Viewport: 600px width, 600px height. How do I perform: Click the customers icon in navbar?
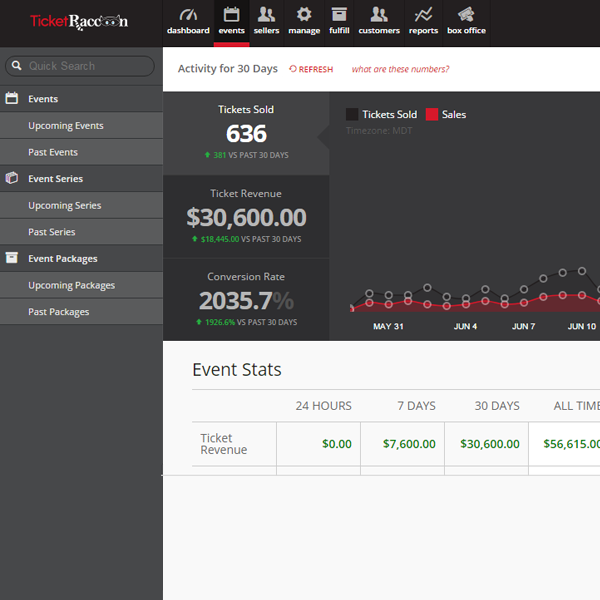pos(379,15)
